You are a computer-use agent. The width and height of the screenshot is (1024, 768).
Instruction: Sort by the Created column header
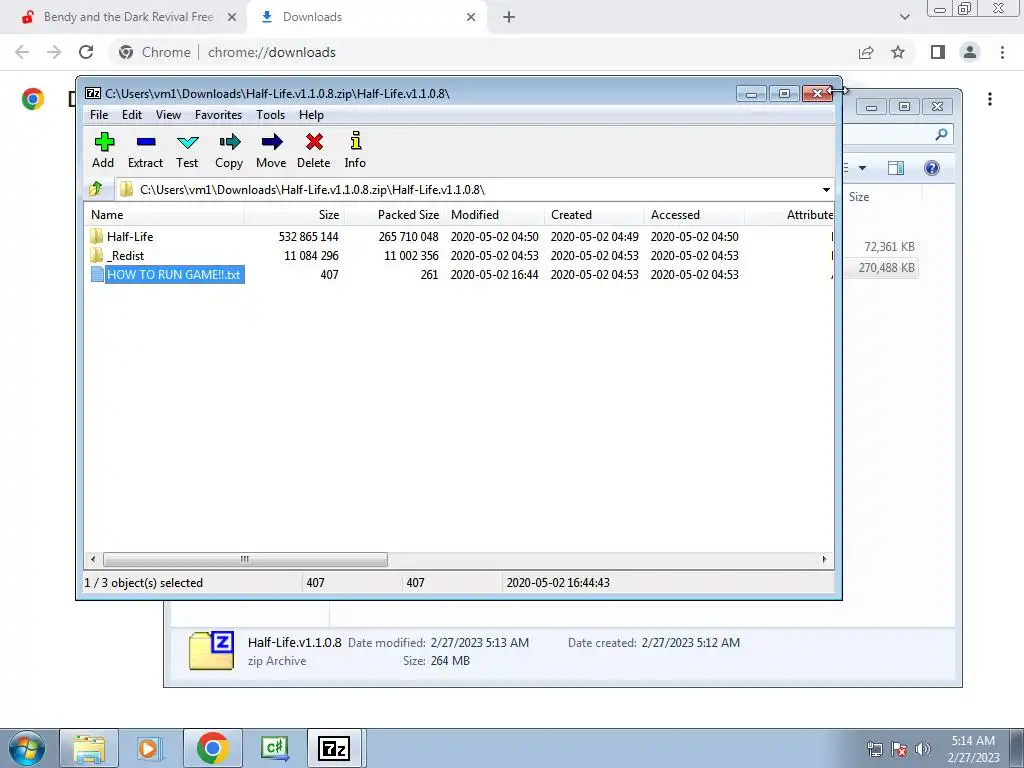[x=594, y=215]
